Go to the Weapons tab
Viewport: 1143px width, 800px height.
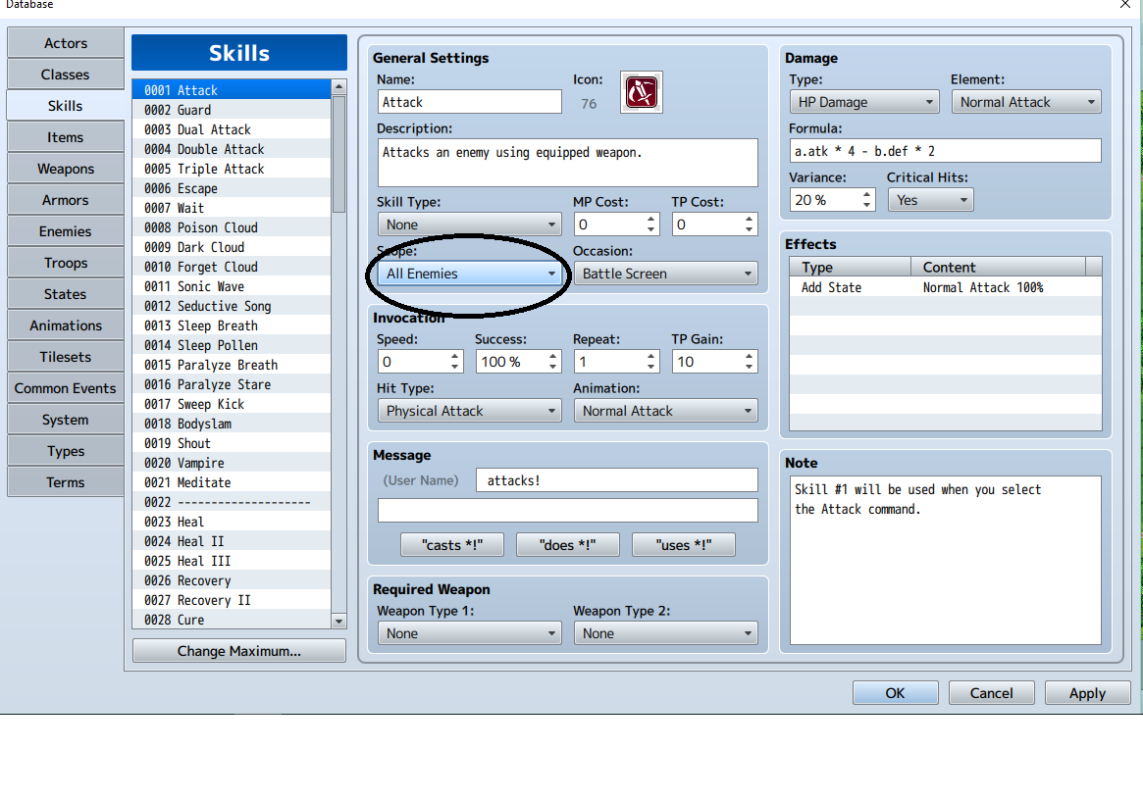coord(66,168)
